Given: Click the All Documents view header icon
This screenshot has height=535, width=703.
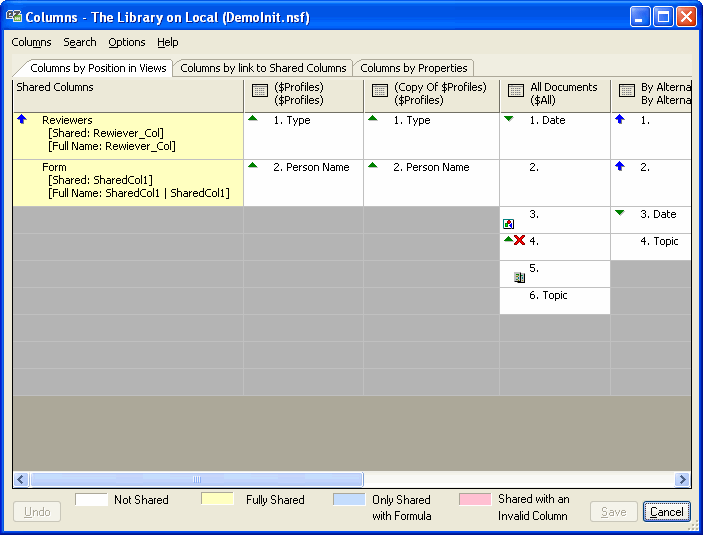Looking at the screenshot, I should pyautogui.click(x=516, y=91).
